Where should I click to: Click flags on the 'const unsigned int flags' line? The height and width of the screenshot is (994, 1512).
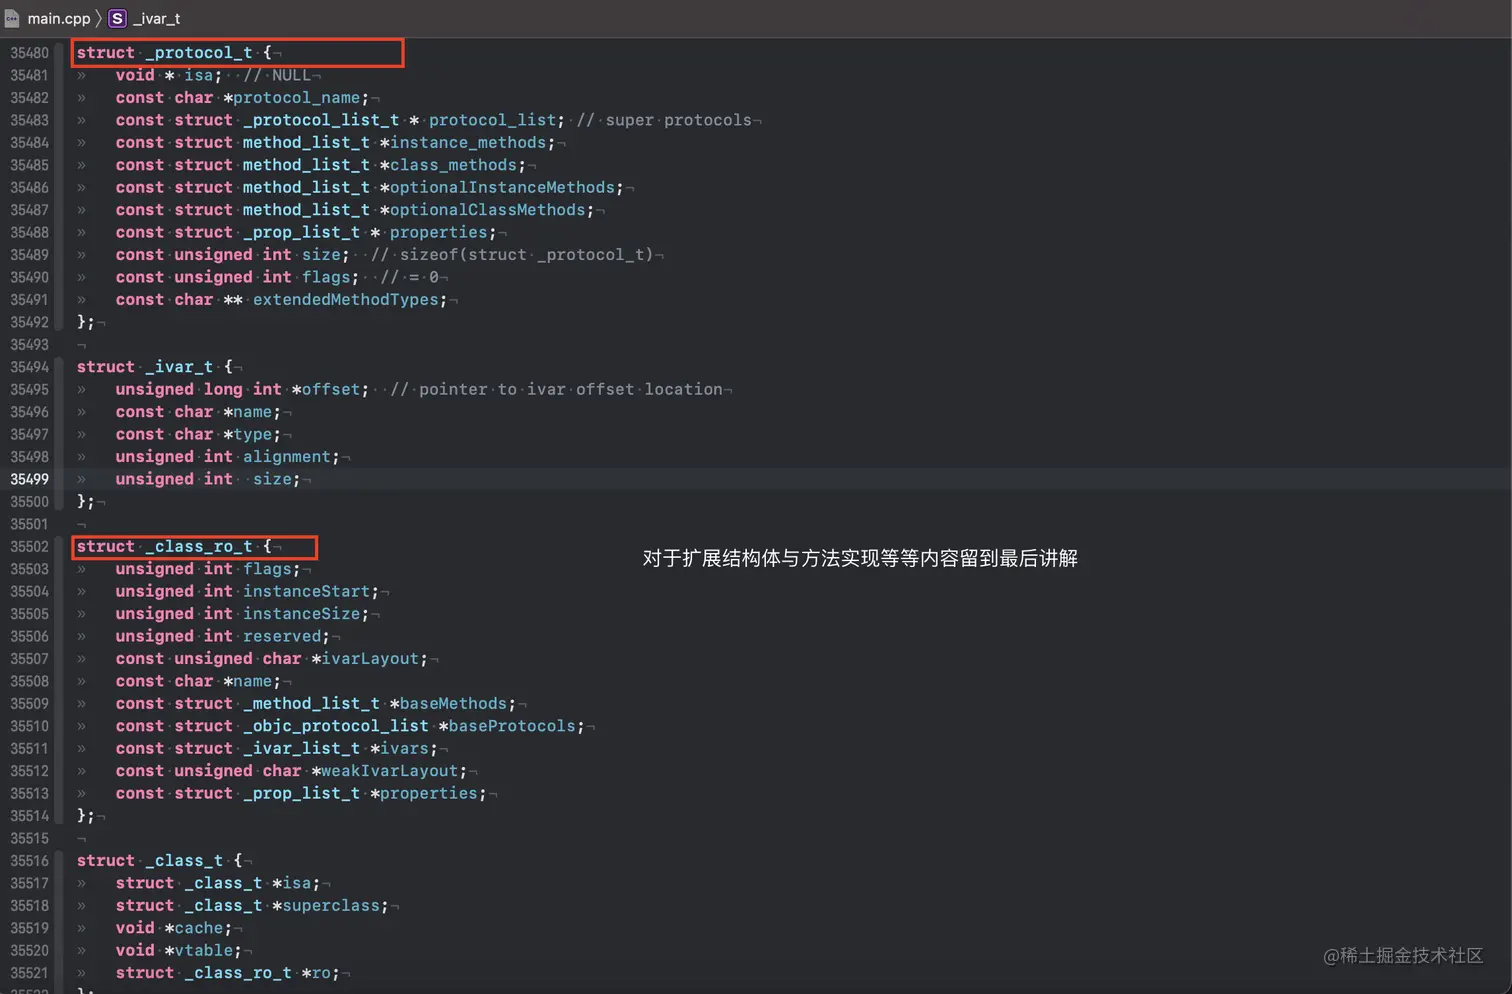point(326,277)
